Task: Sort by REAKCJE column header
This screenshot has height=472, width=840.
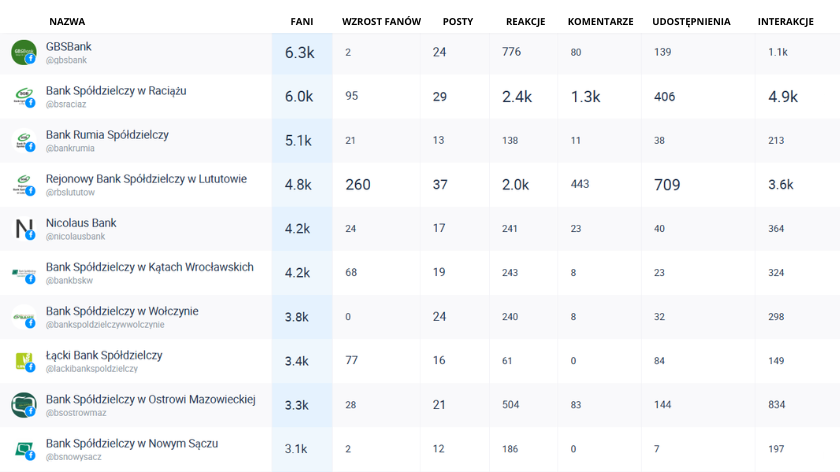Action: click(x=525, y=21)
